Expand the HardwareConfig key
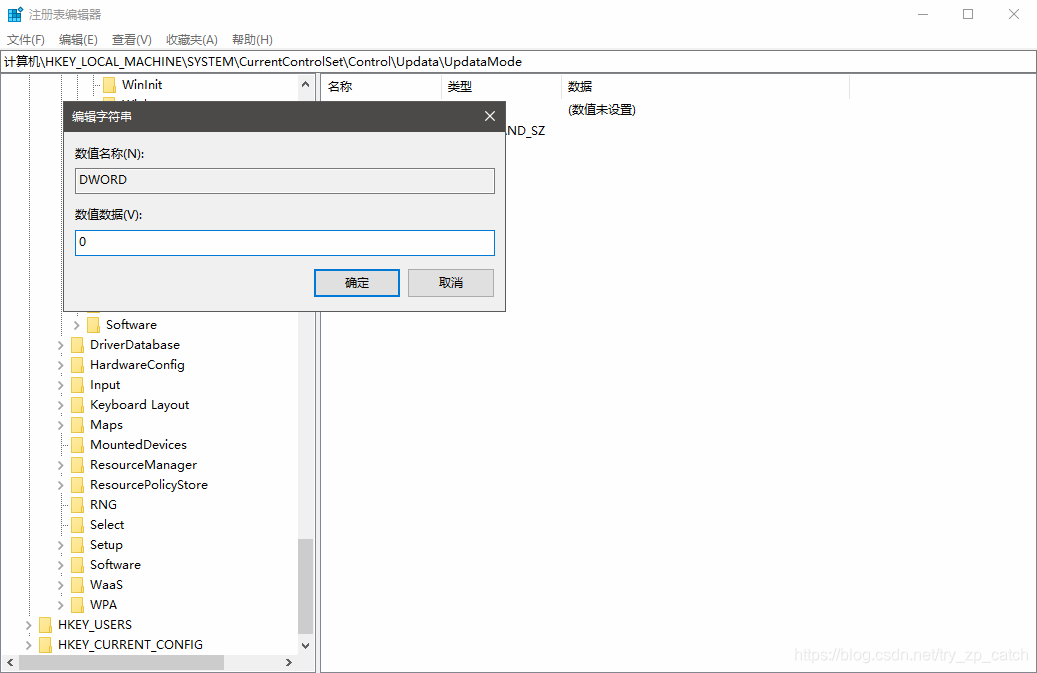The image size is (1037, 673). point(61,365)
